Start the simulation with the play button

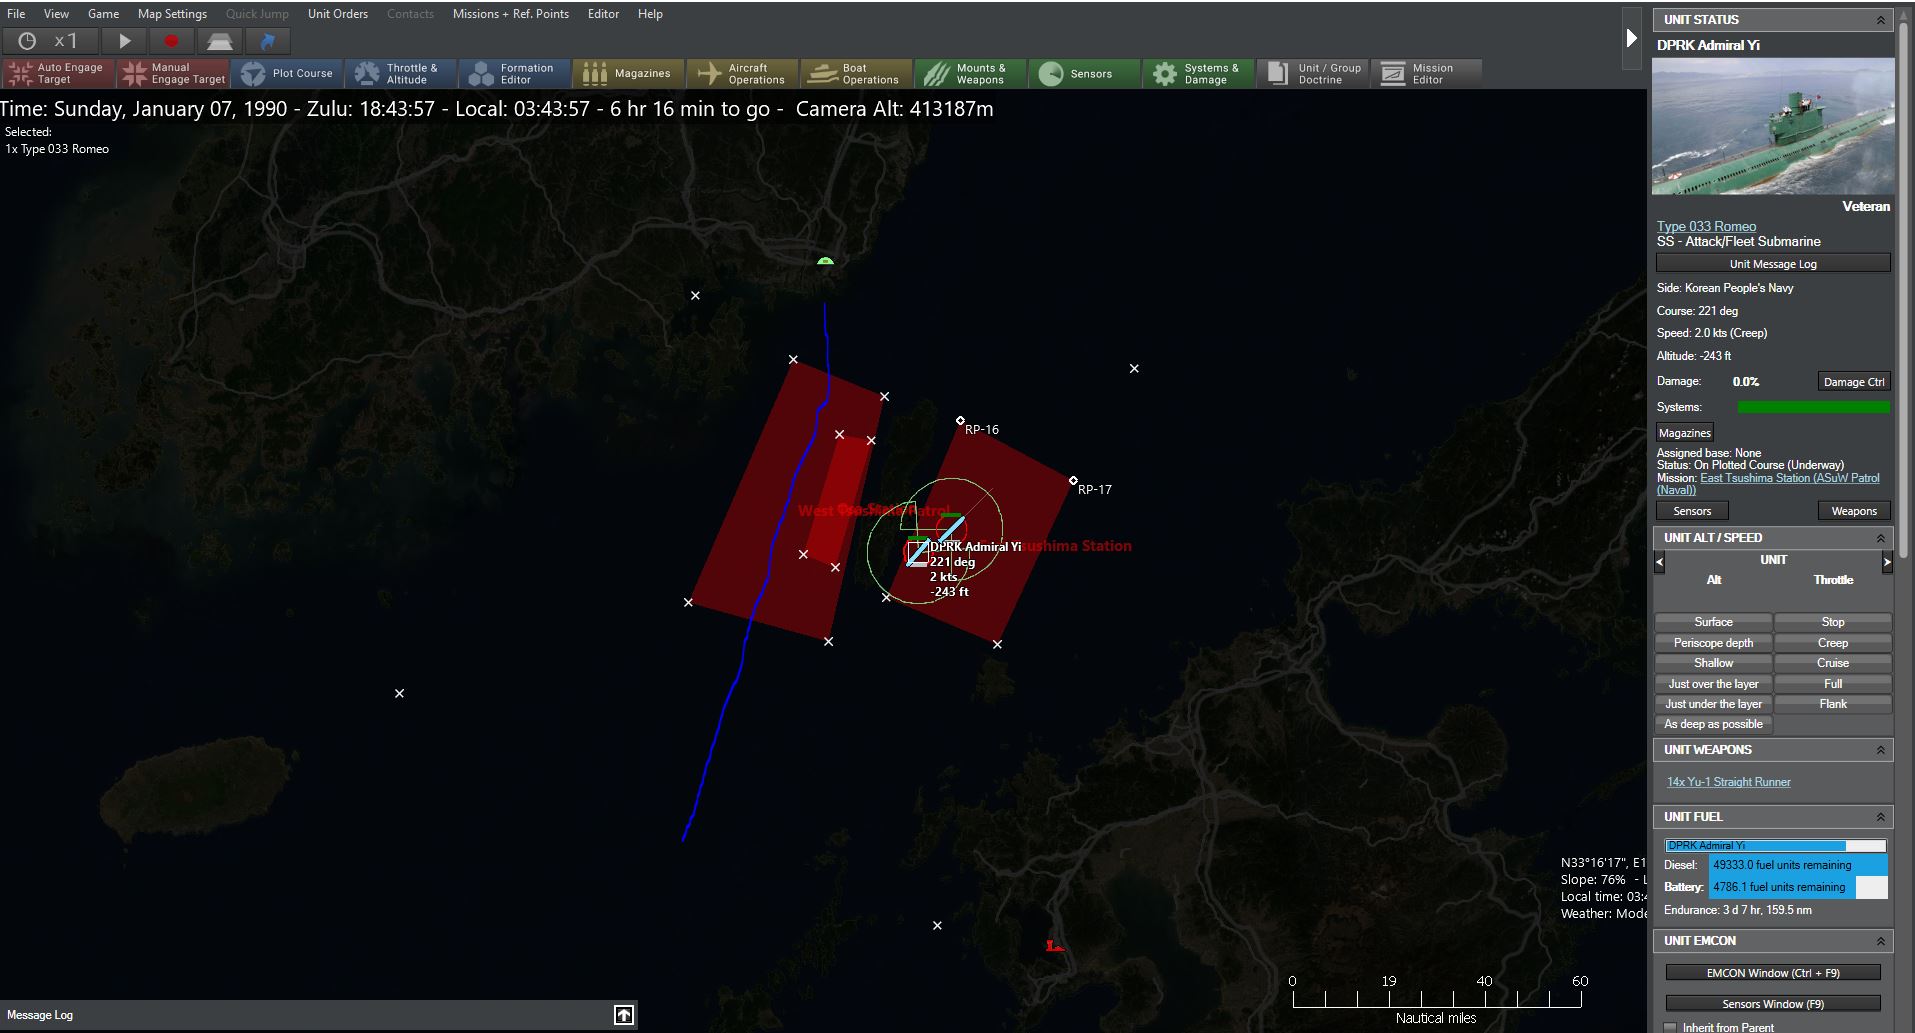coord(125,41)
